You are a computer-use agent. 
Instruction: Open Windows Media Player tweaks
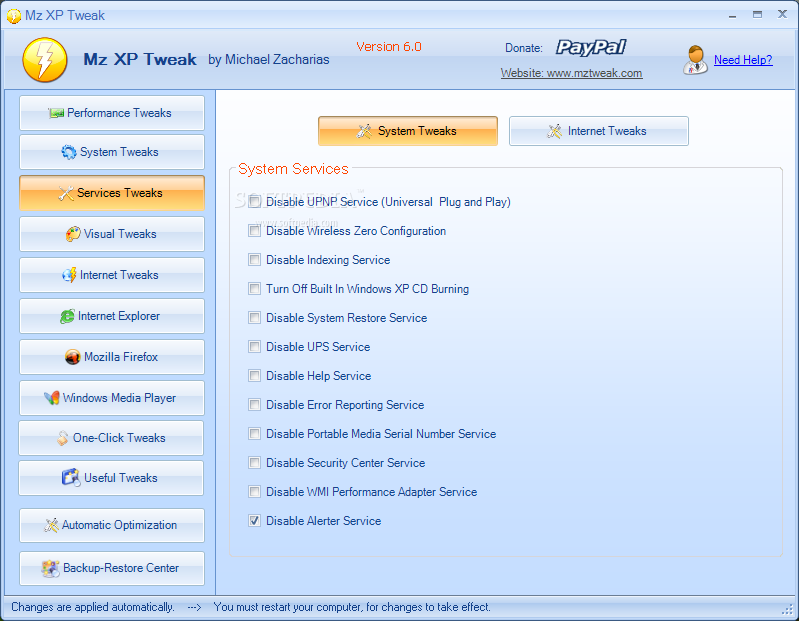click(x=112, y=398)
